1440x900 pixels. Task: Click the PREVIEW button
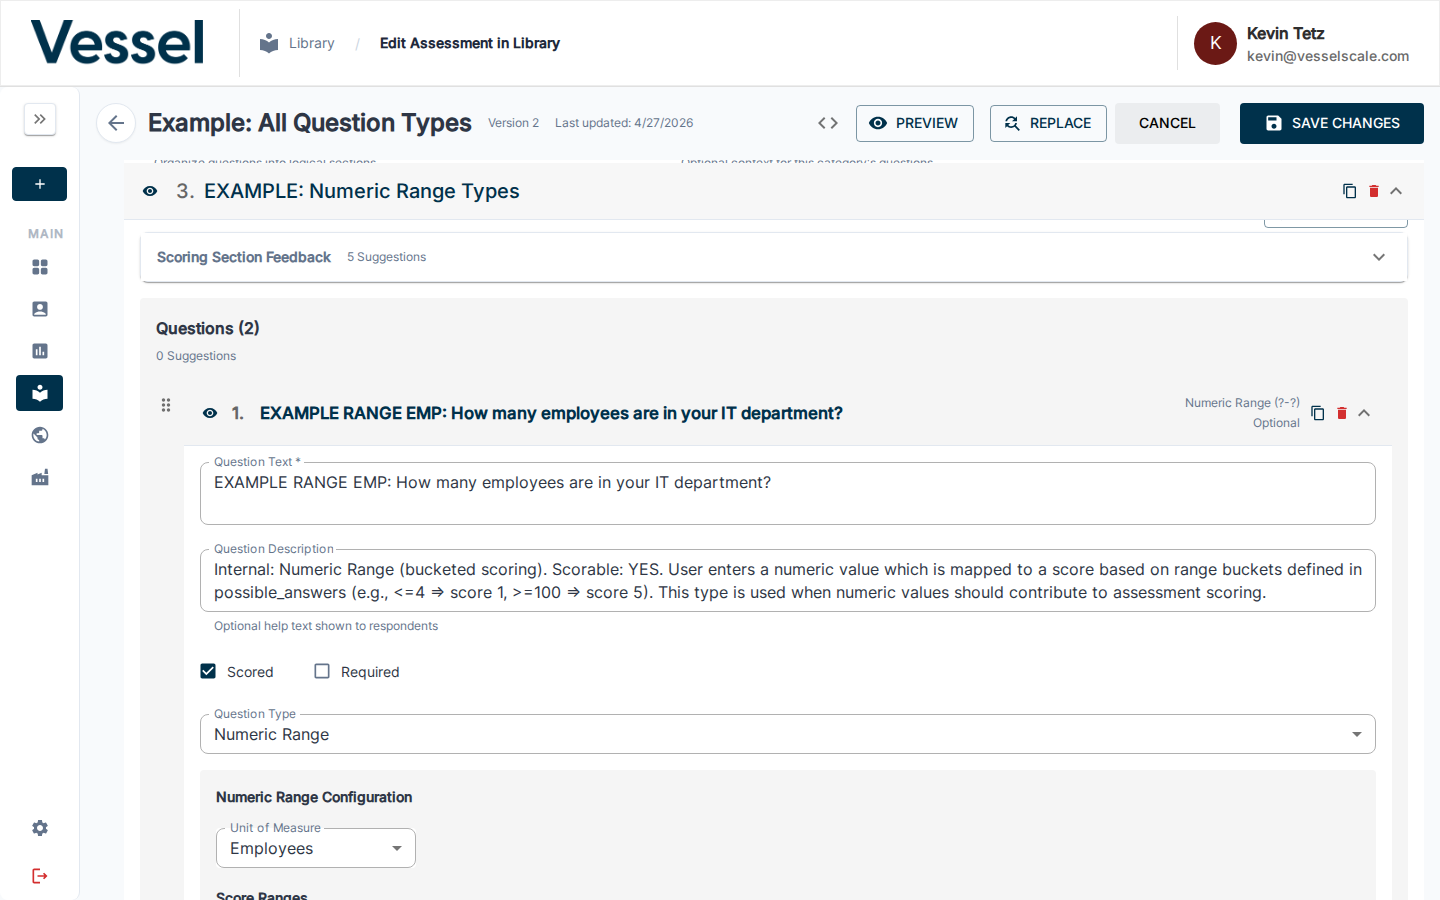pos(915,123)
